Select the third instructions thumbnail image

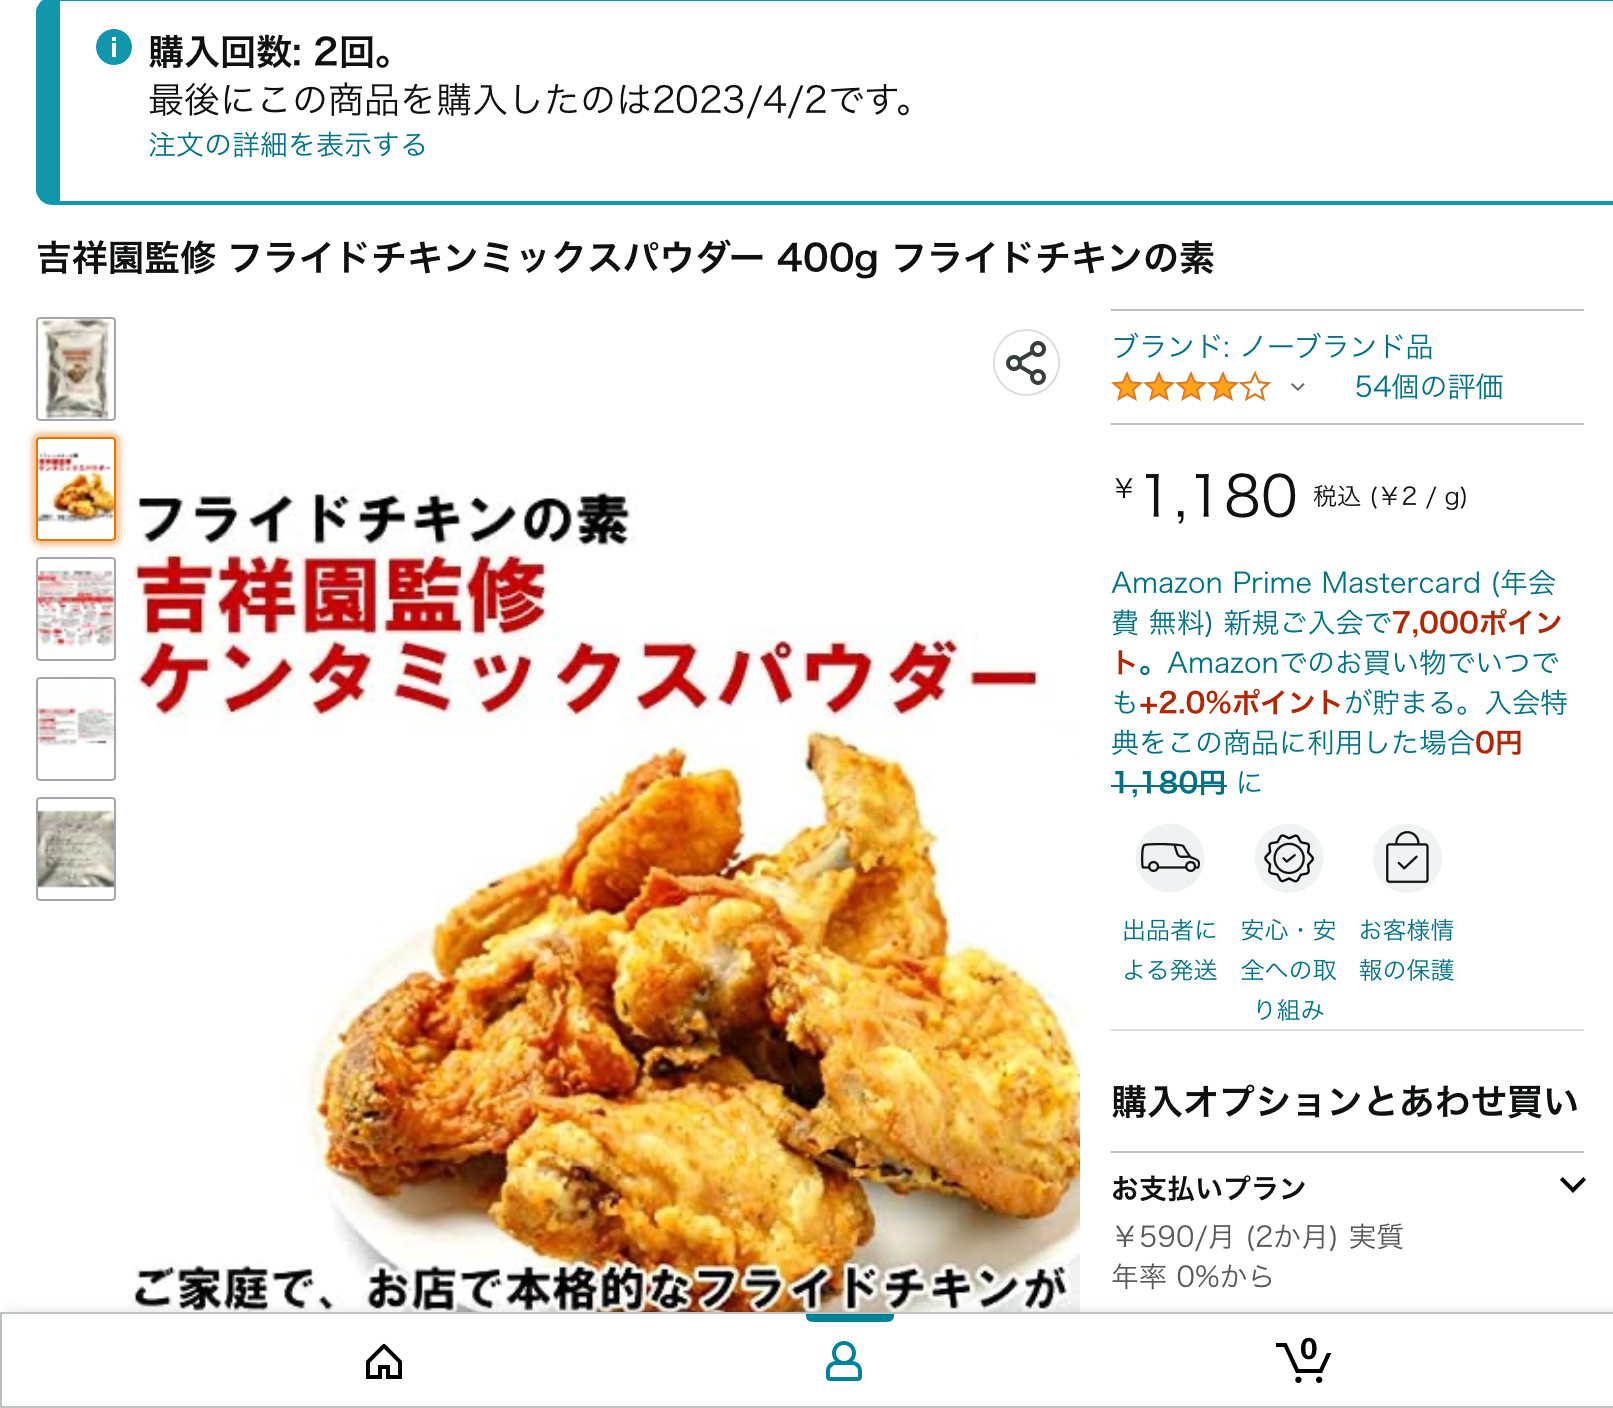76,609
